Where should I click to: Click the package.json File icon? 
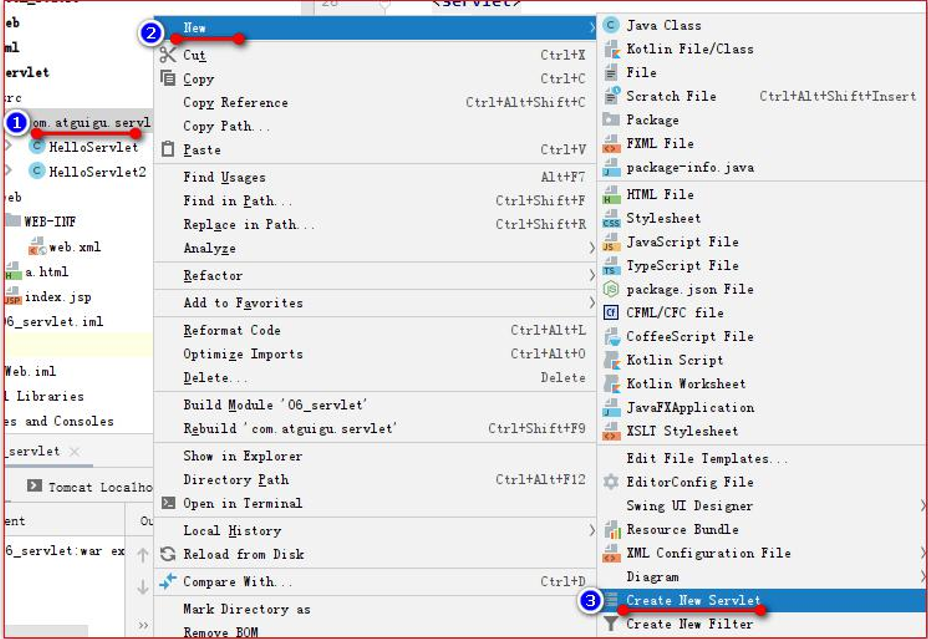pyautogui.click(x=611, y=289)
